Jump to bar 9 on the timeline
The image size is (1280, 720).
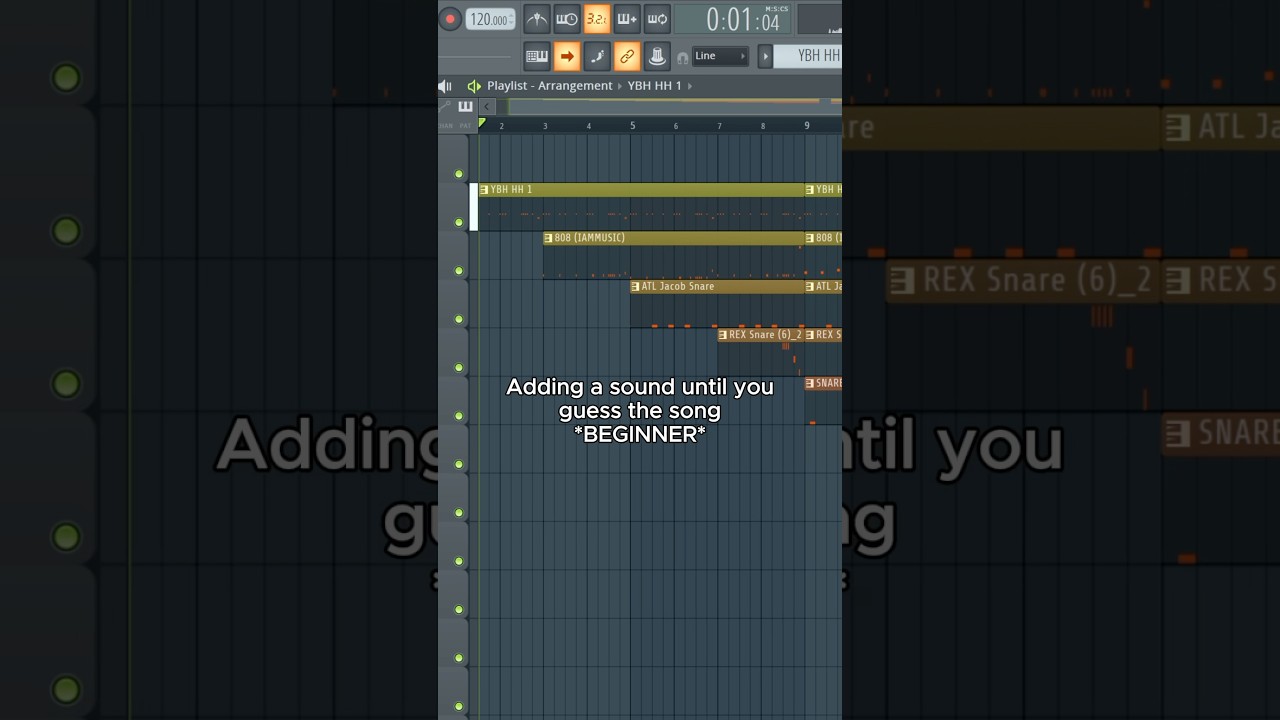point(807,126)
